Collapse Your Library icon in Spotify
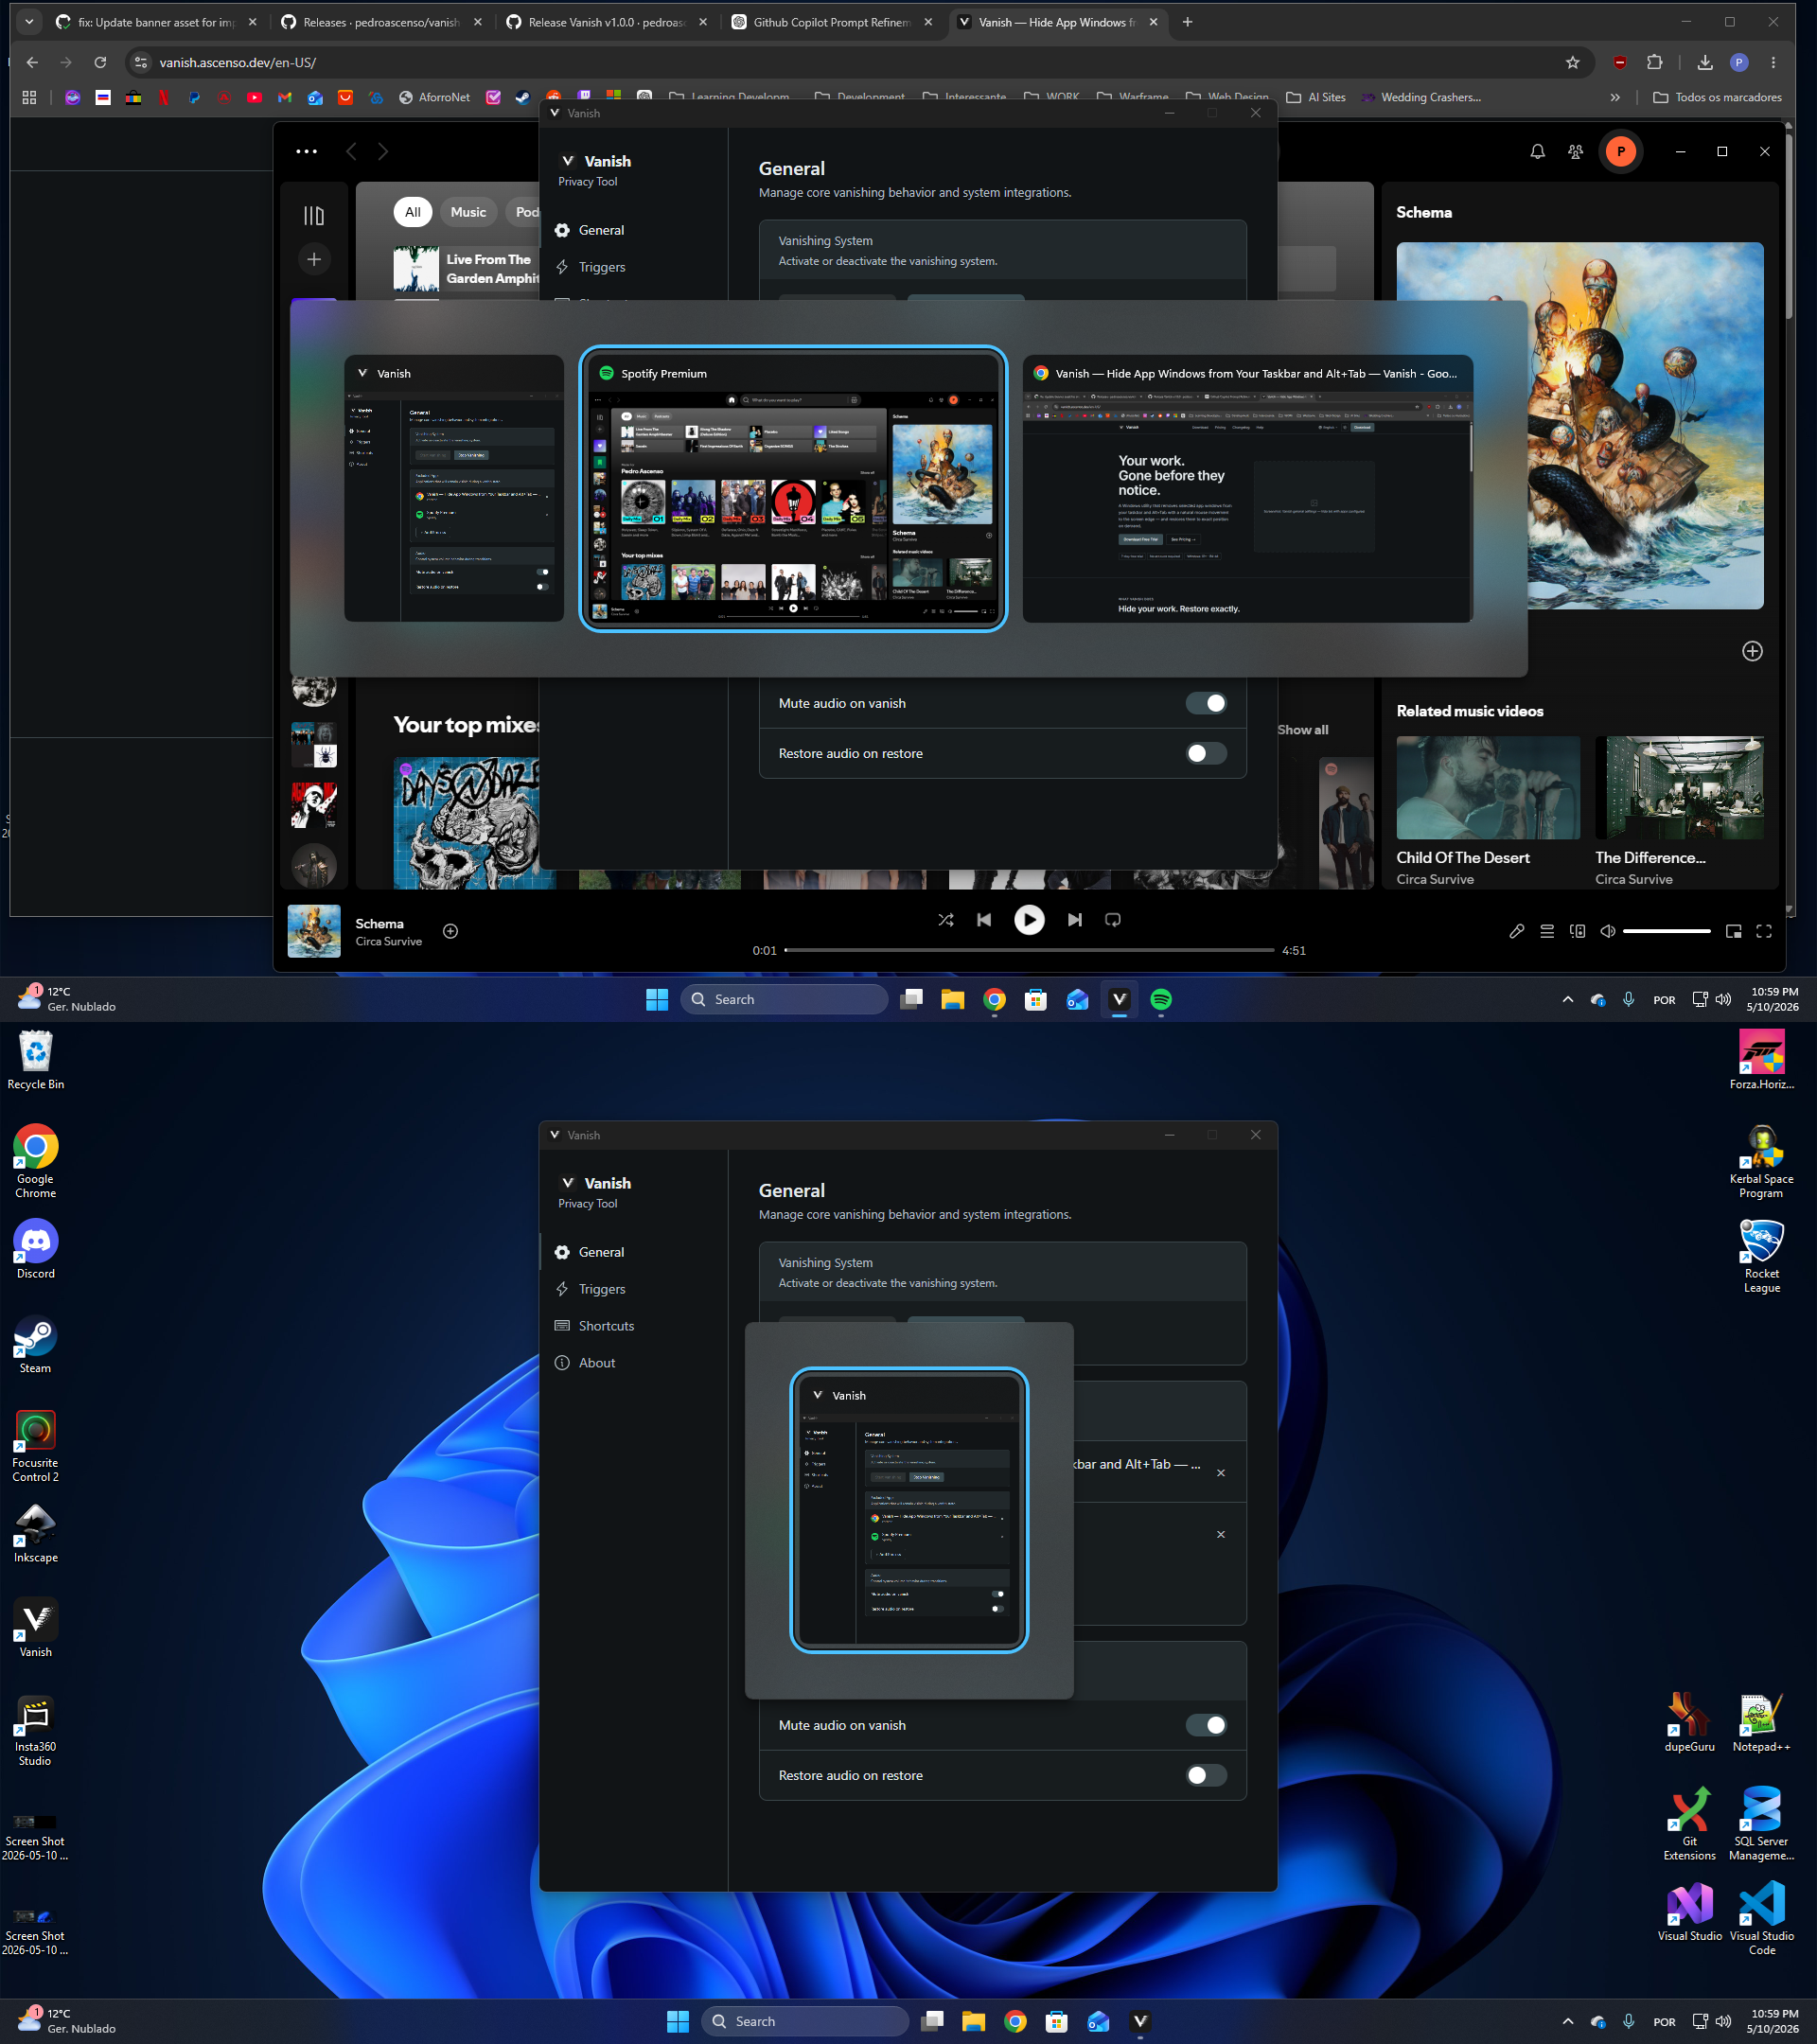The height and width of the screenshot is (2044, 1817). point(314,216)
